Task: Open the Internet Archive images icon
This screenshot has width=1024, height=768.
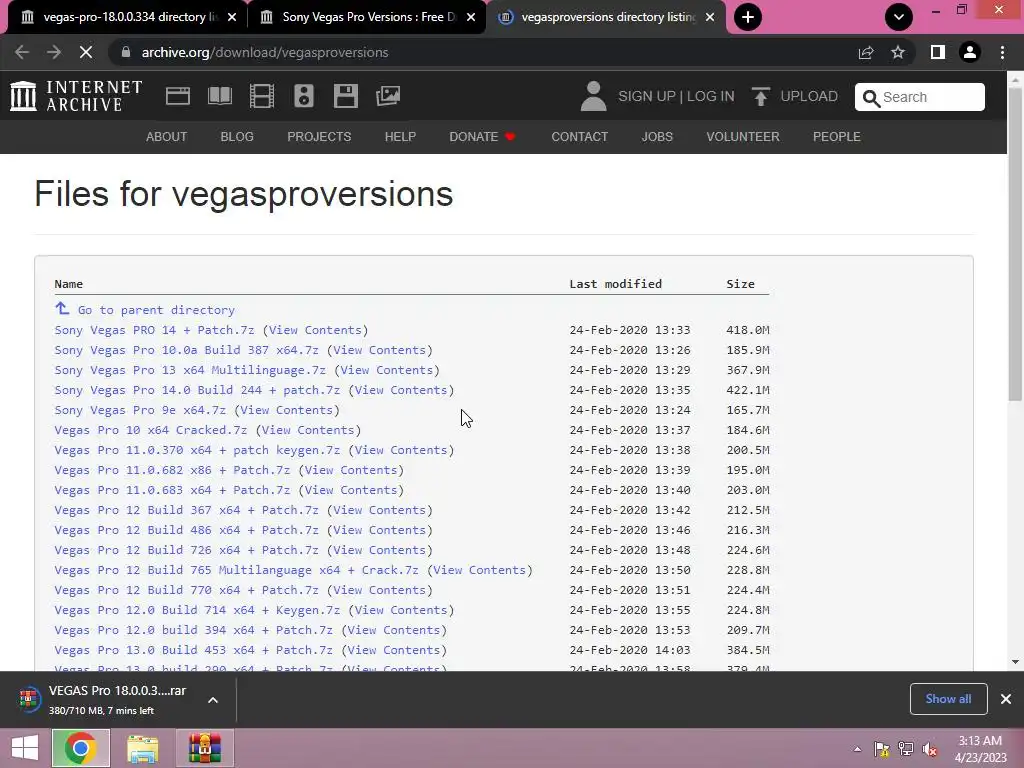Action: 388,96
